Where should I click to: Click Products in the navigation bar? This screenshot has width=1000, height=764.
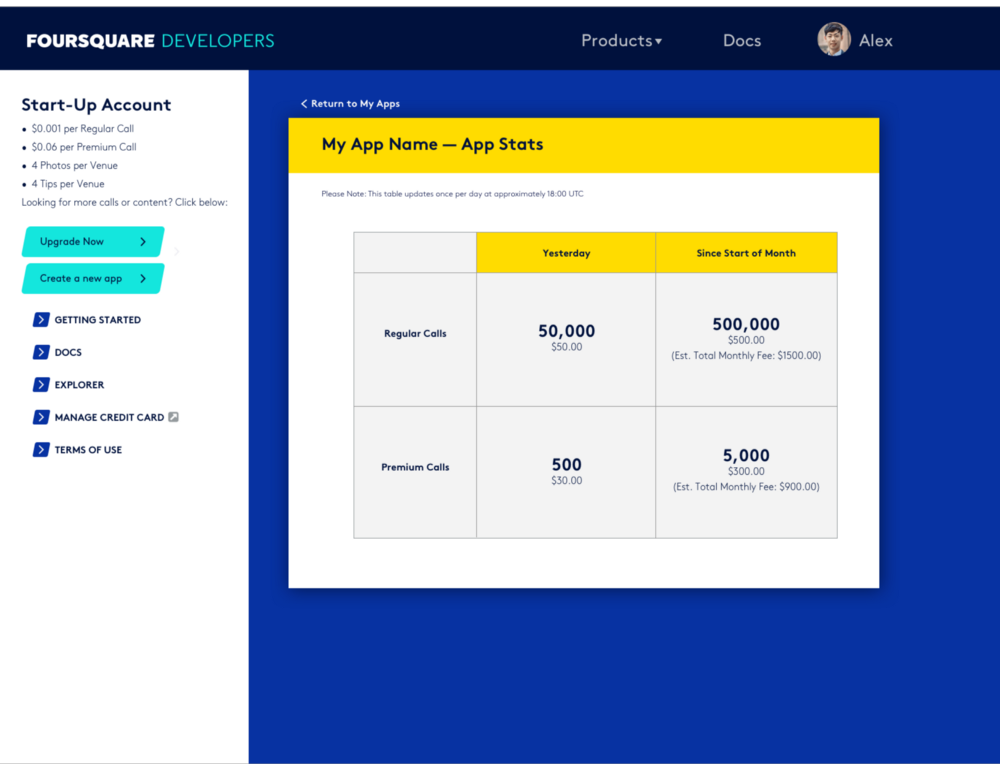(615, 40)
